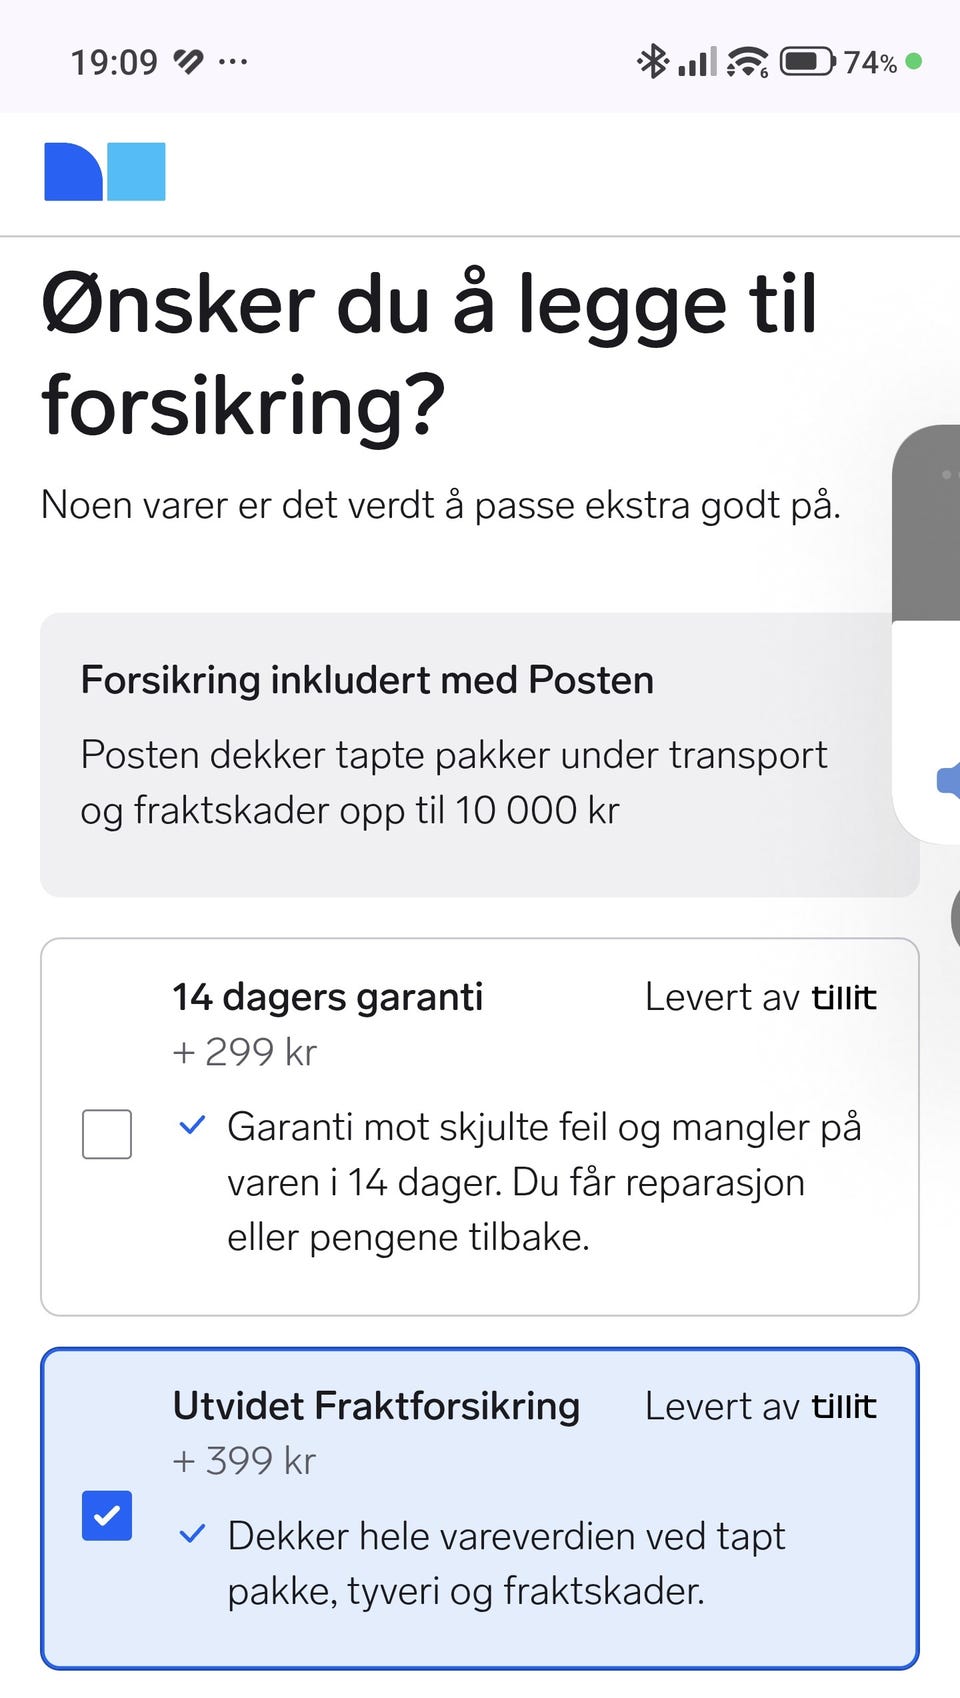Viewport: 960px width, 1698px height.
Task: Tap the blue speaker icon on volume panel
Action: 949,781
